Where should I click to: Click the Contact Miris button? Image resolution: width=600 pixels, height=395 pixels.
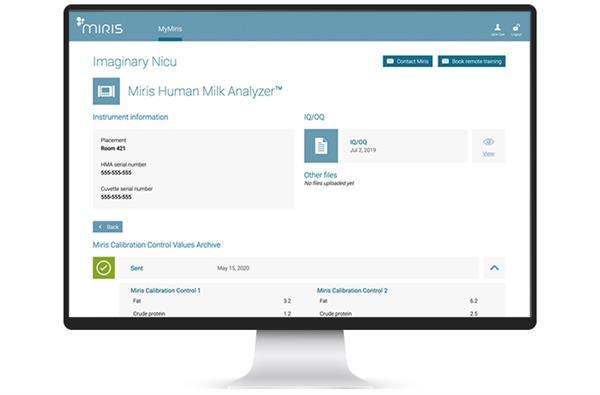pyautogui.click(x=408, y=61)
